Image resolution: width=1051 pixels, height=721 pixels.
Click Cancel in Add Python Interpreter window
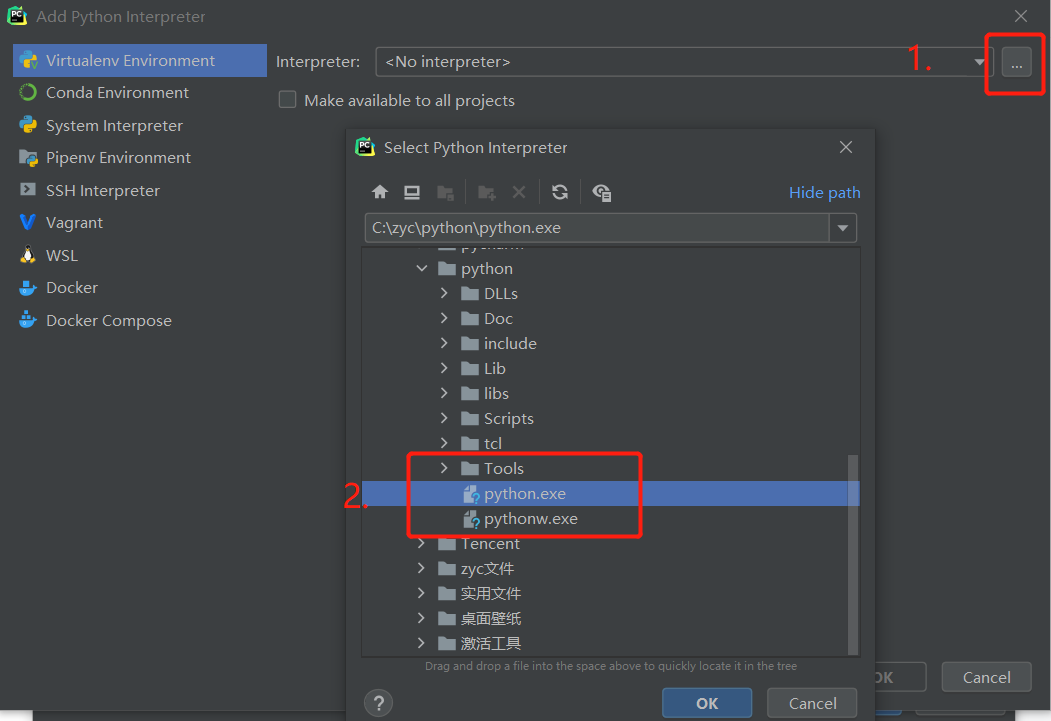[x=986, y=677]
